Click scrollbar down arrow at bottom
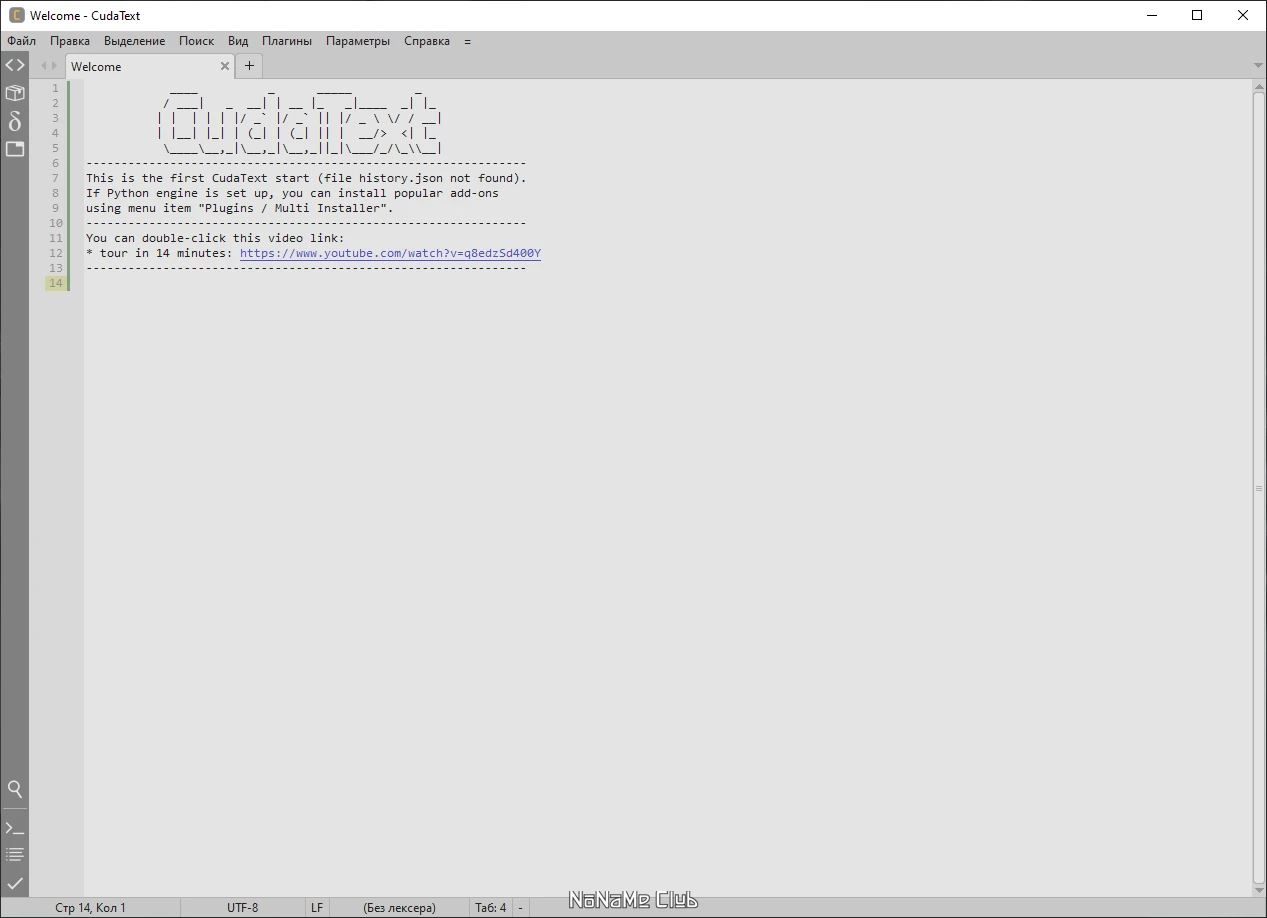The image size is (1267, 918). click(1259, 889)
